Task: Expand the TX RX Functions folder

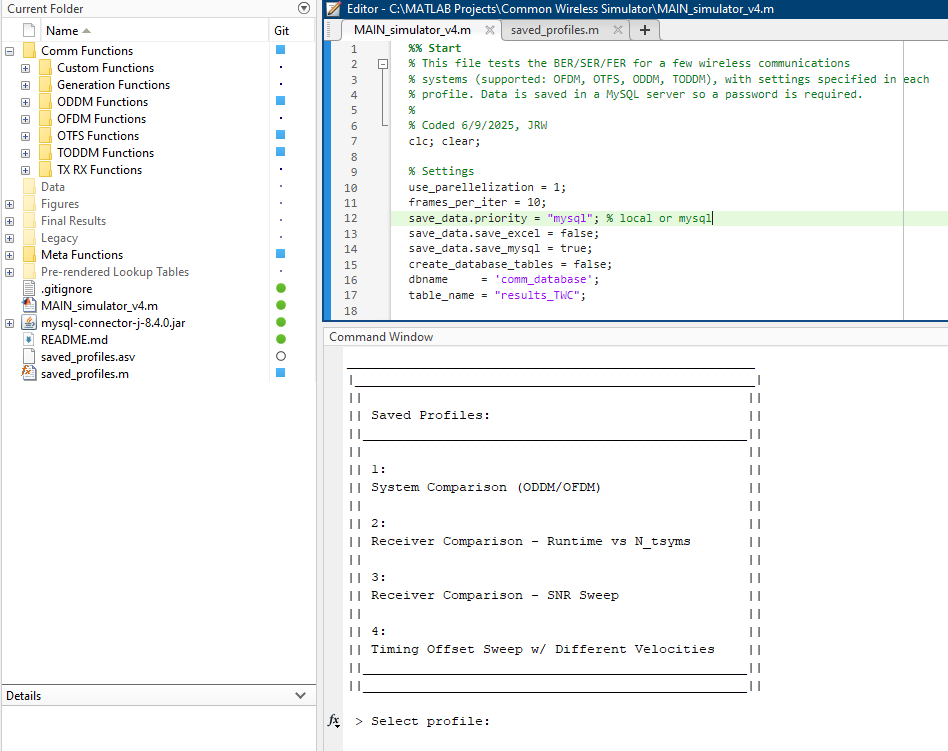Action: (x=25, y=170)
